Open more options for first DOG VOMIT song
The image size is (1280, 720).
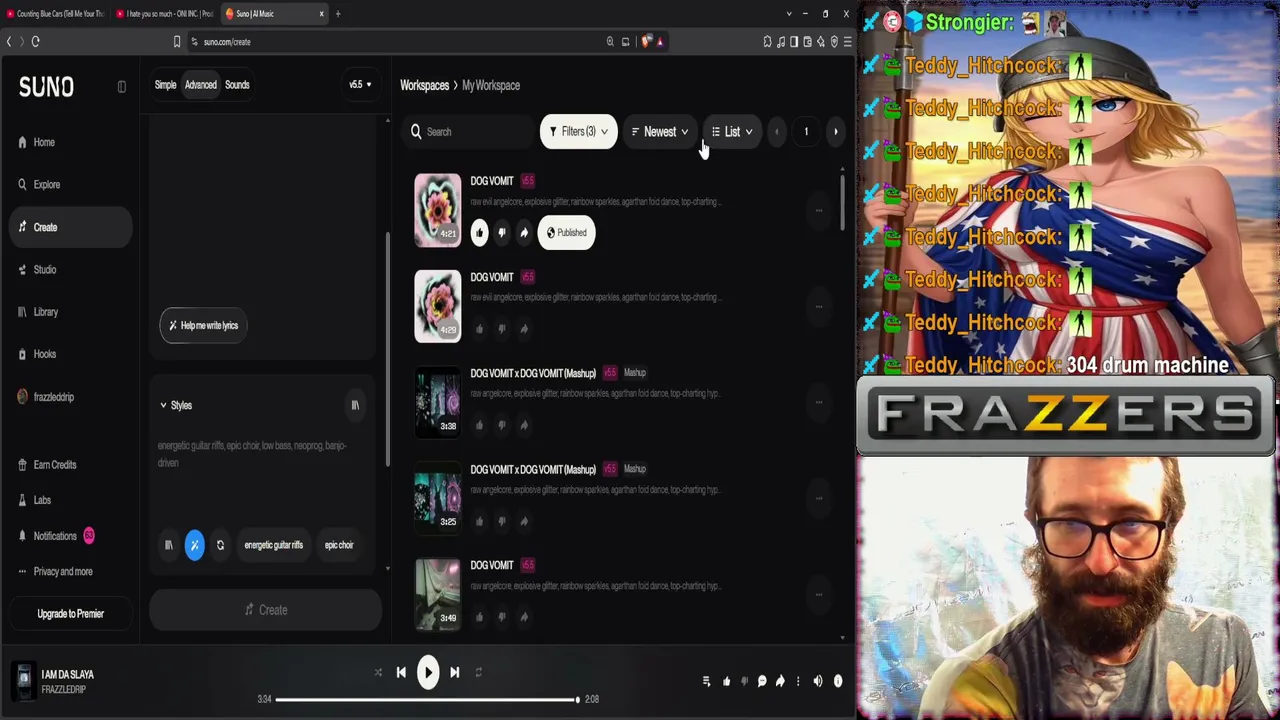pyautogui.click(x=819, y=210)
